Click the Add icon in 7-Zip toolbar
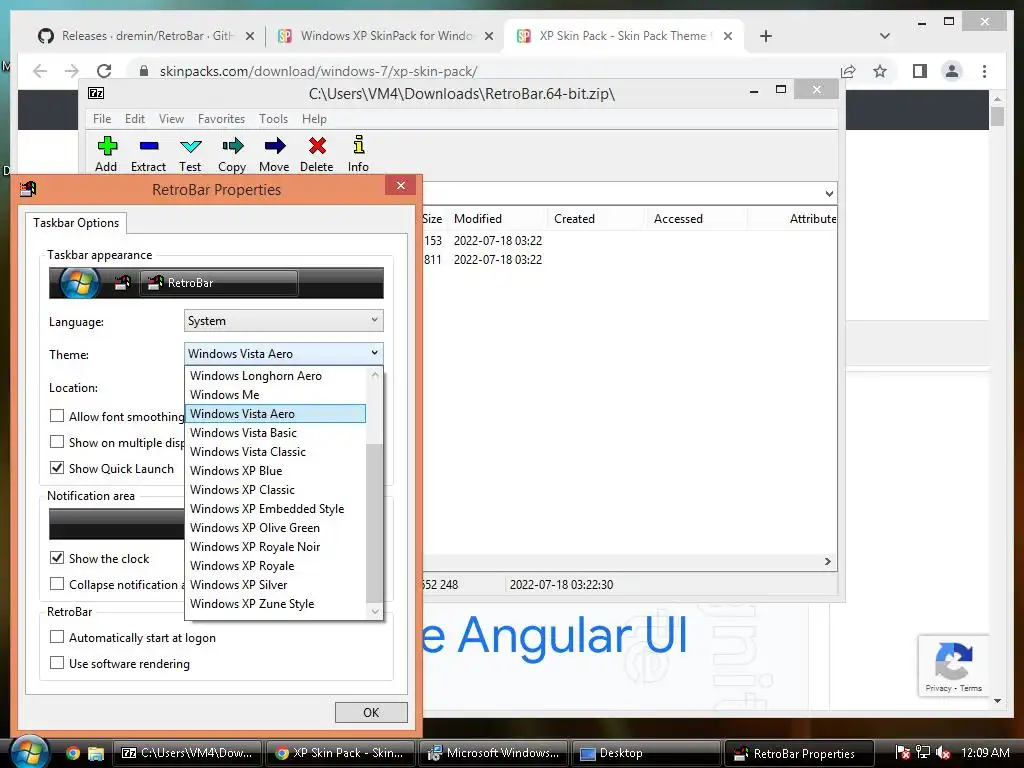Viewport: 1024px width, 768px height. tap(106, 145)
